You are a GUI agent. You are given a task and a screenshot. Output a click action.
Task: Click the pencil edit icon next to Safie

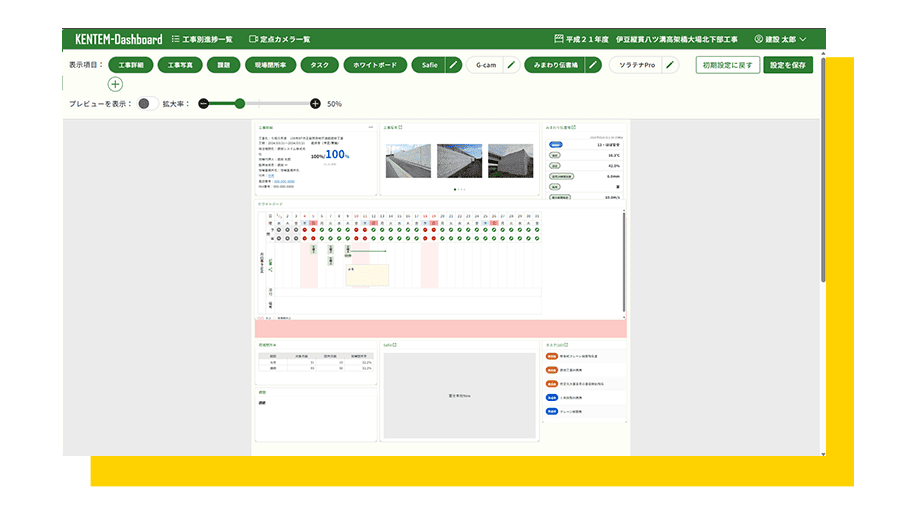pyautogui.click(x=453, y=65)
